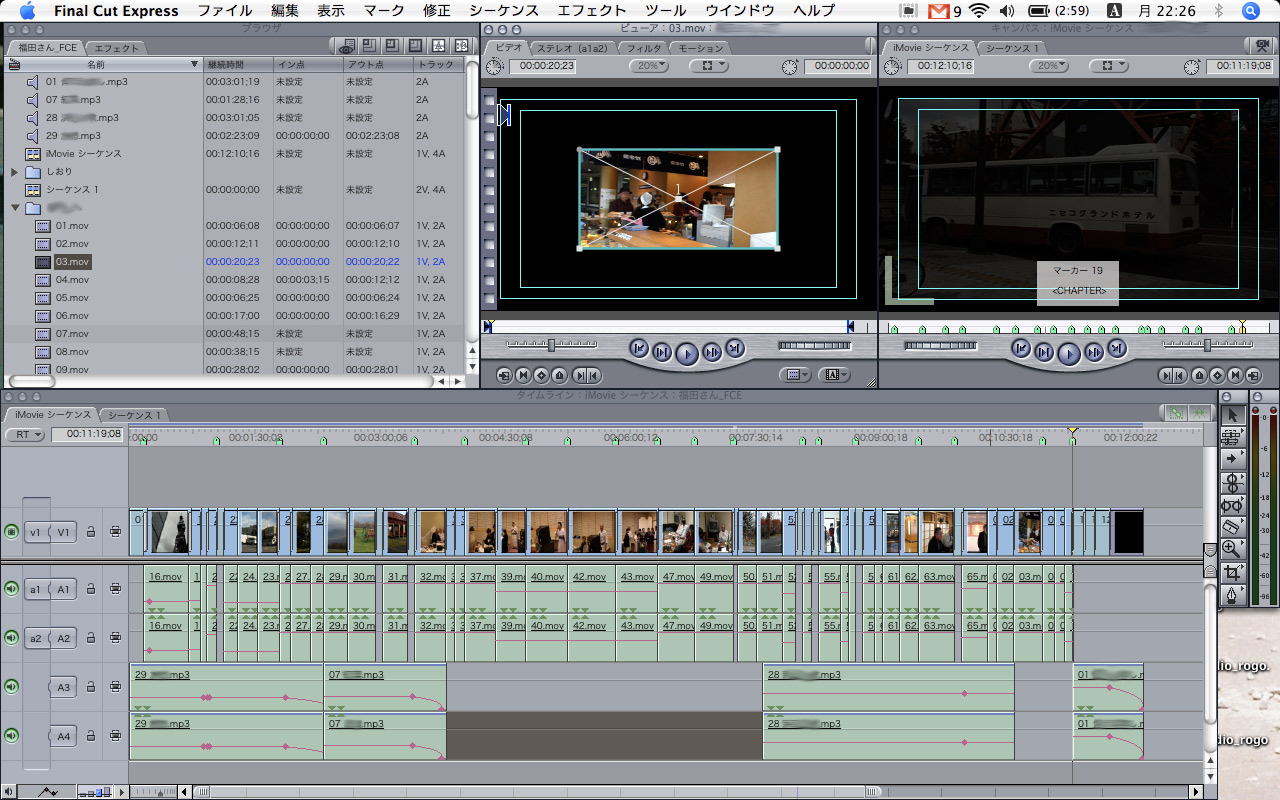Play the Canvas sequence
The image size is (1280, 800).
point(1069,353)
